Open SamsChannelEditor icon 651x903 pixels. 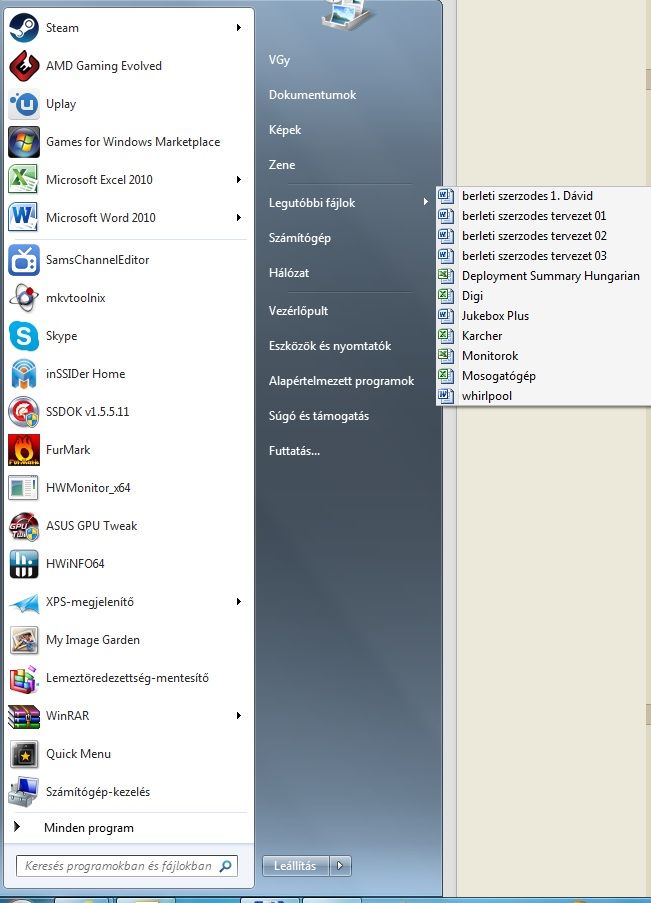24,260
